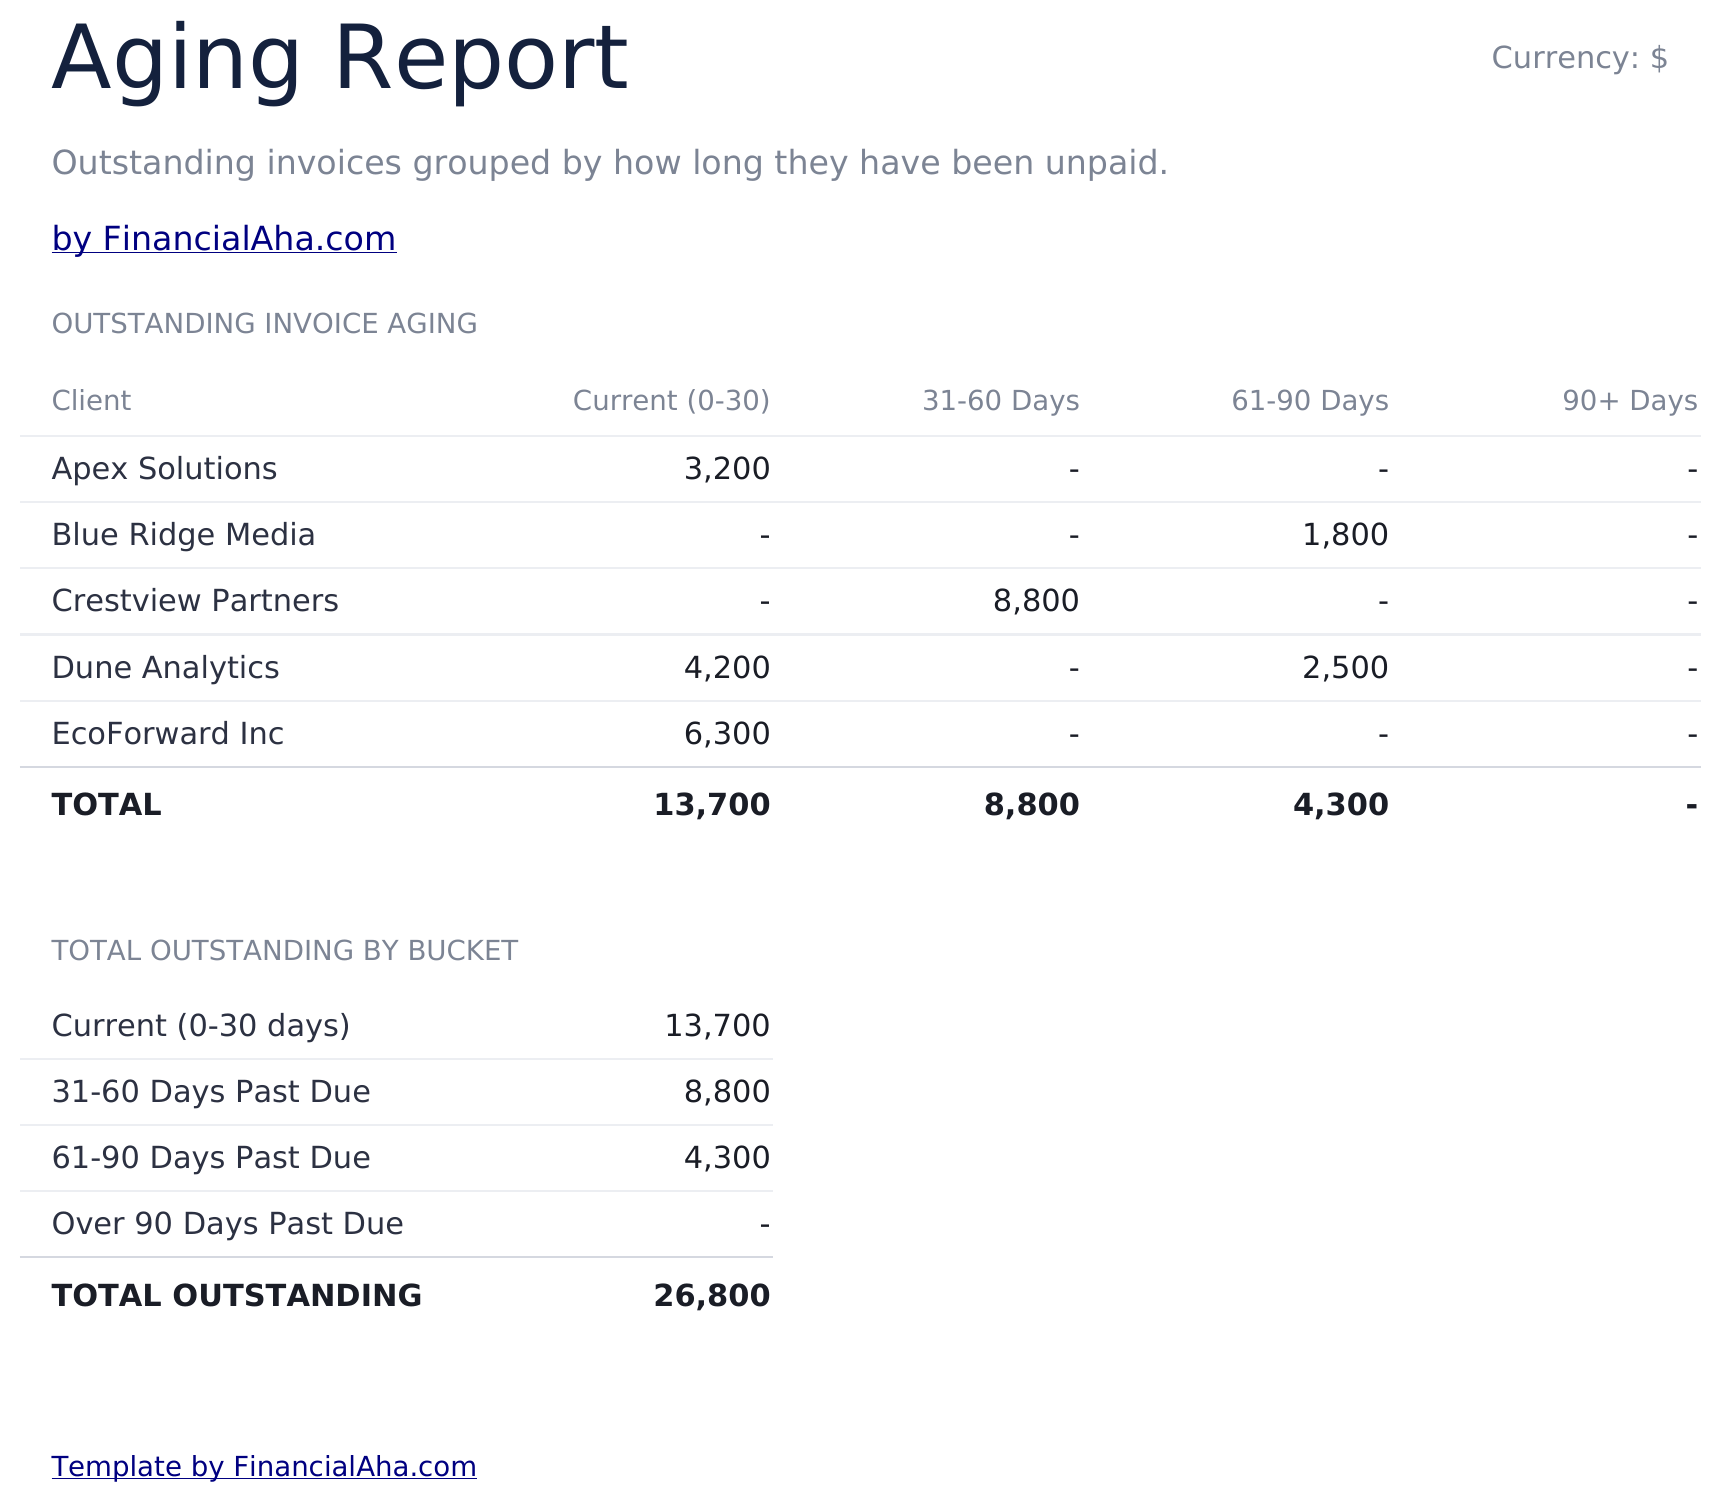The width and height of the screenshot is (1721, 1502).
Task: Select the 13,700 total in the TOTAL row
Action: click(712, 805)
